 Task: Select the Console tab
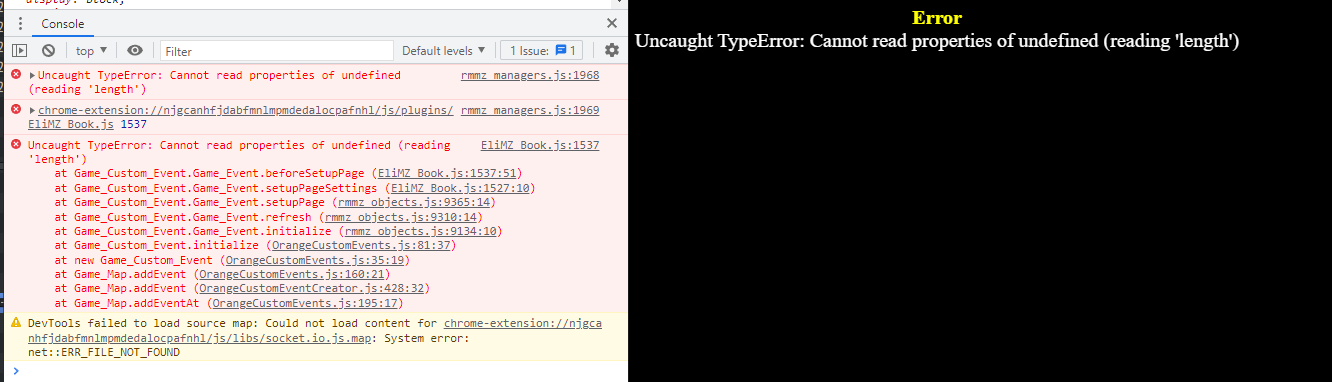click(63, 24)
